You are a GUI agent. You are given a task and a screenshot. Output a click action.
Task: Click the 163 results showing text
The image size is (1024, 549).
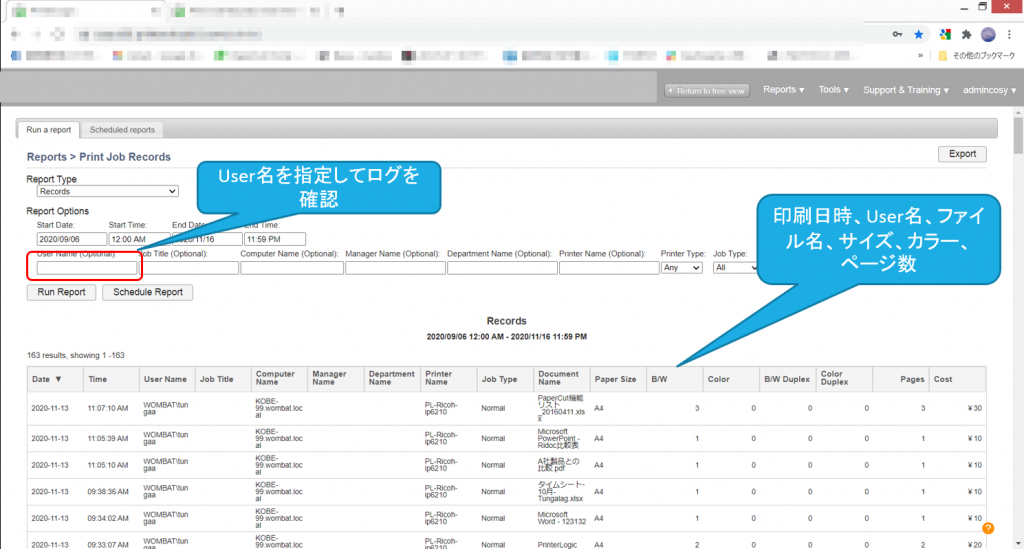pyautogui.click(x=76, y=356)
